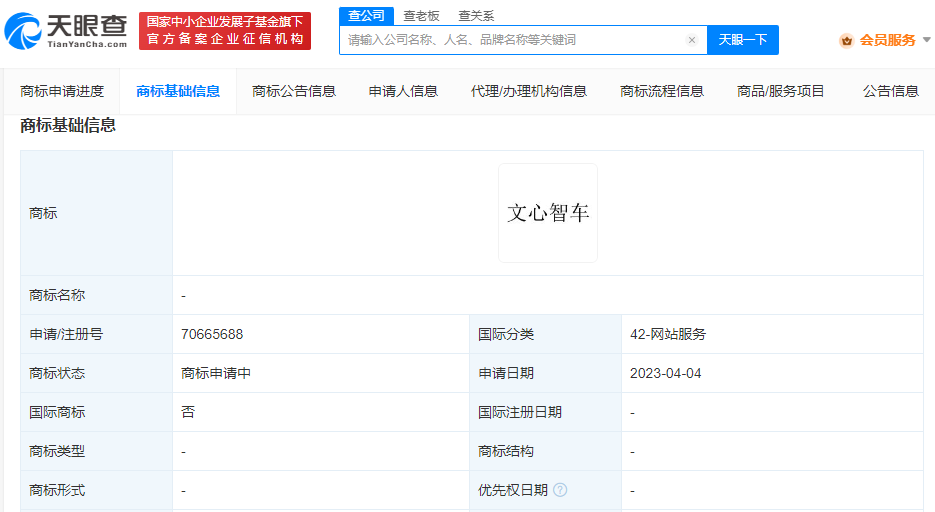Click the 会员服务 crown icon

point(847,40)
